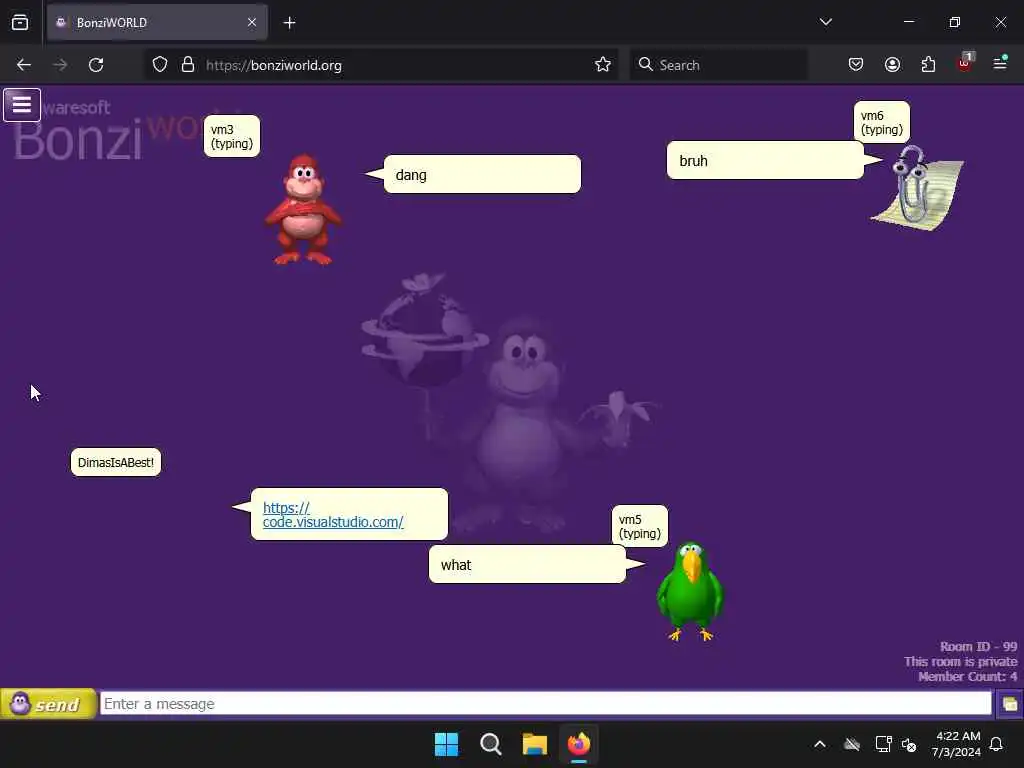Open the code.visualstudio.com link
1024x768 pixels.
[x=333, y=515]
